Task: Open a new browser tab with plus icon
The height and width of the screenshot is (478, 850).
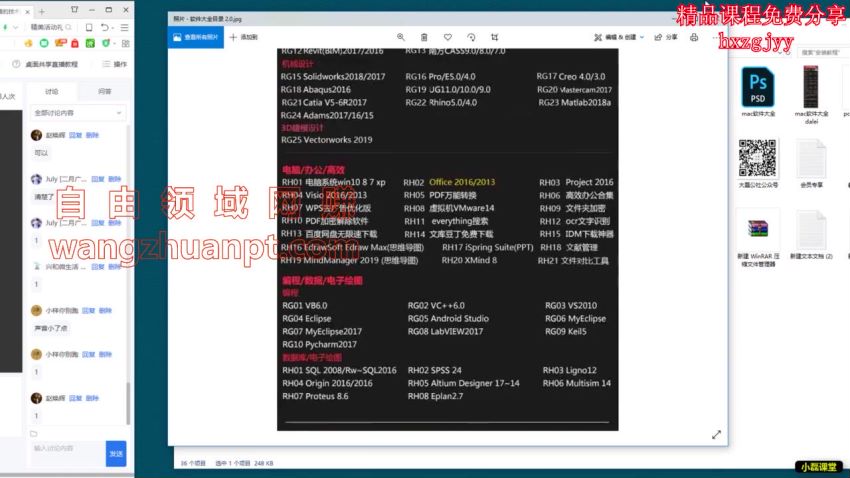Action: coord(42,11)
